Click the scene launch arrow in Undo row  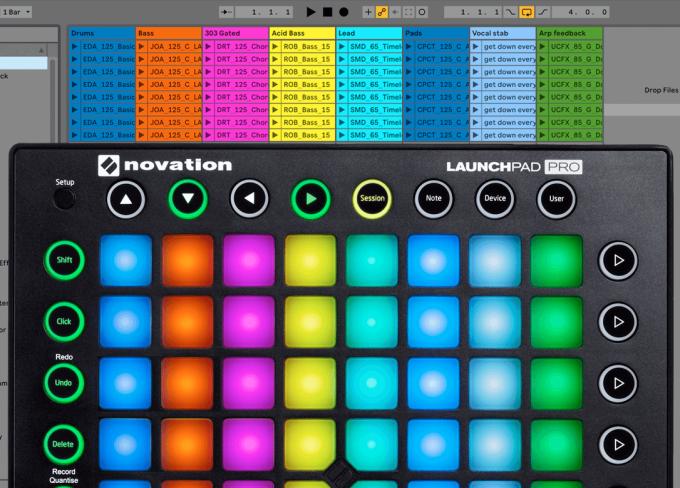(618, 383)
